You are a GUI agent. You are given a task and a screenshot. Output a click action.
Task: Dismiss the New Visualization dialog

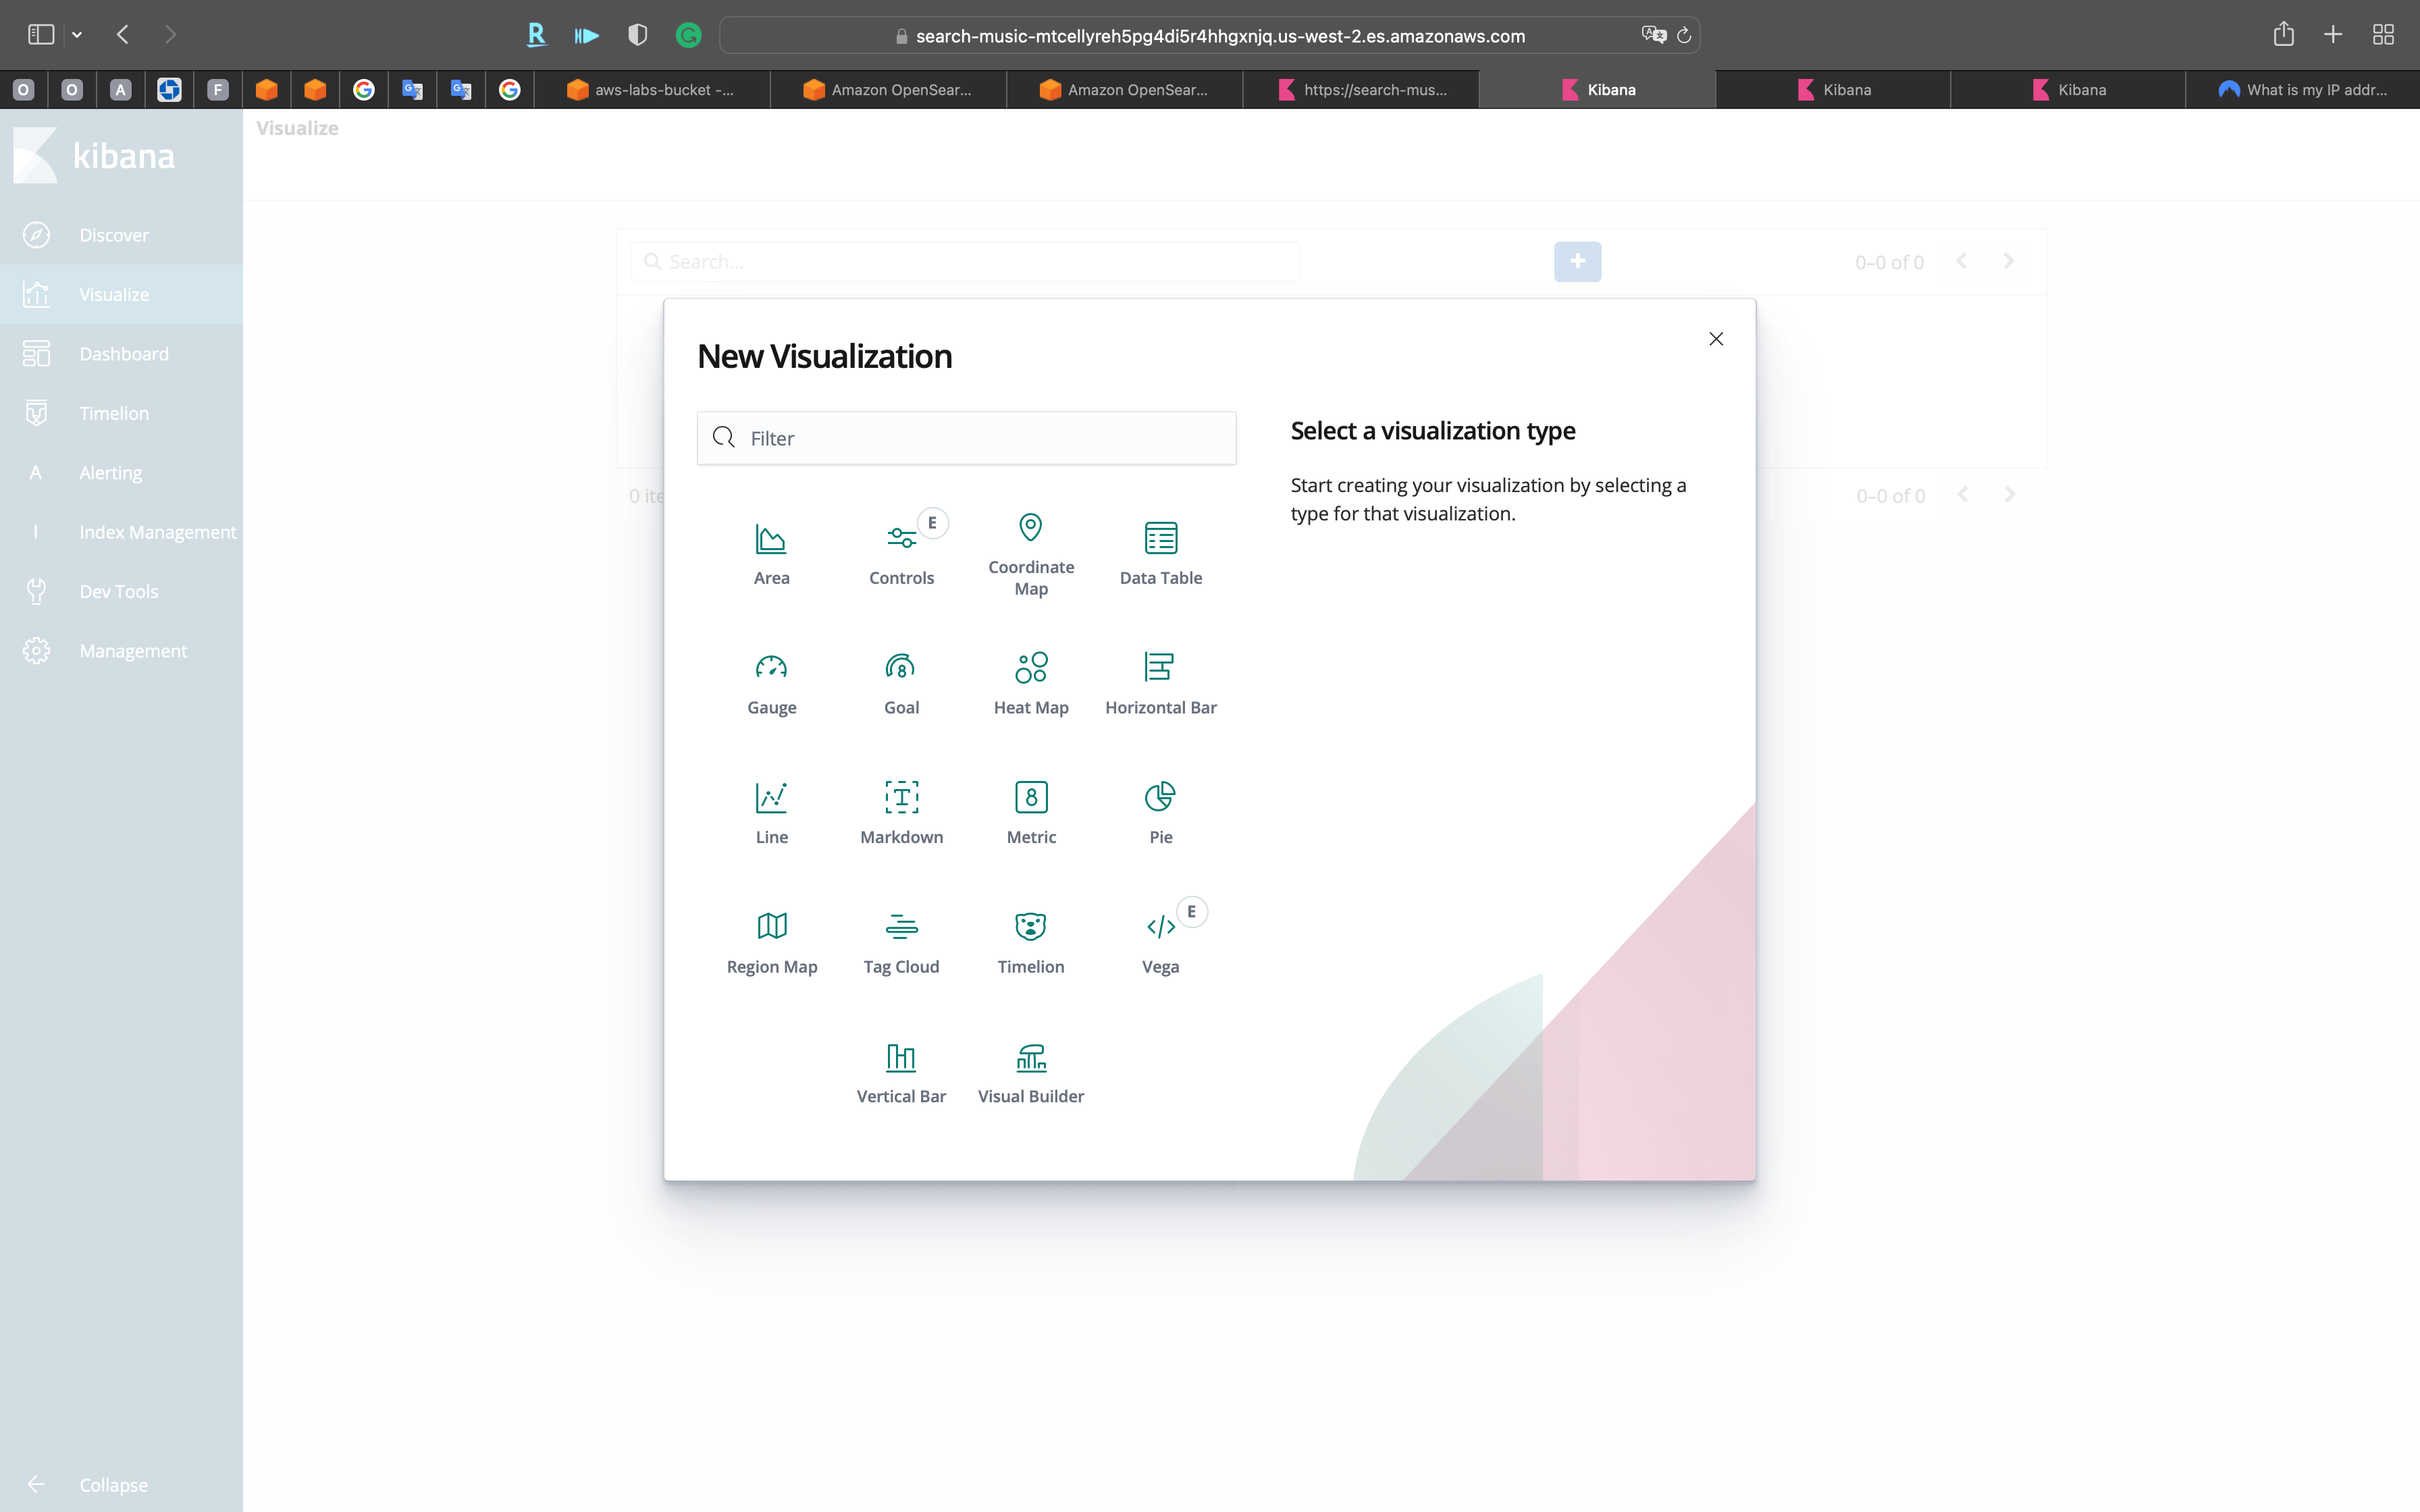pos(1716,339)
